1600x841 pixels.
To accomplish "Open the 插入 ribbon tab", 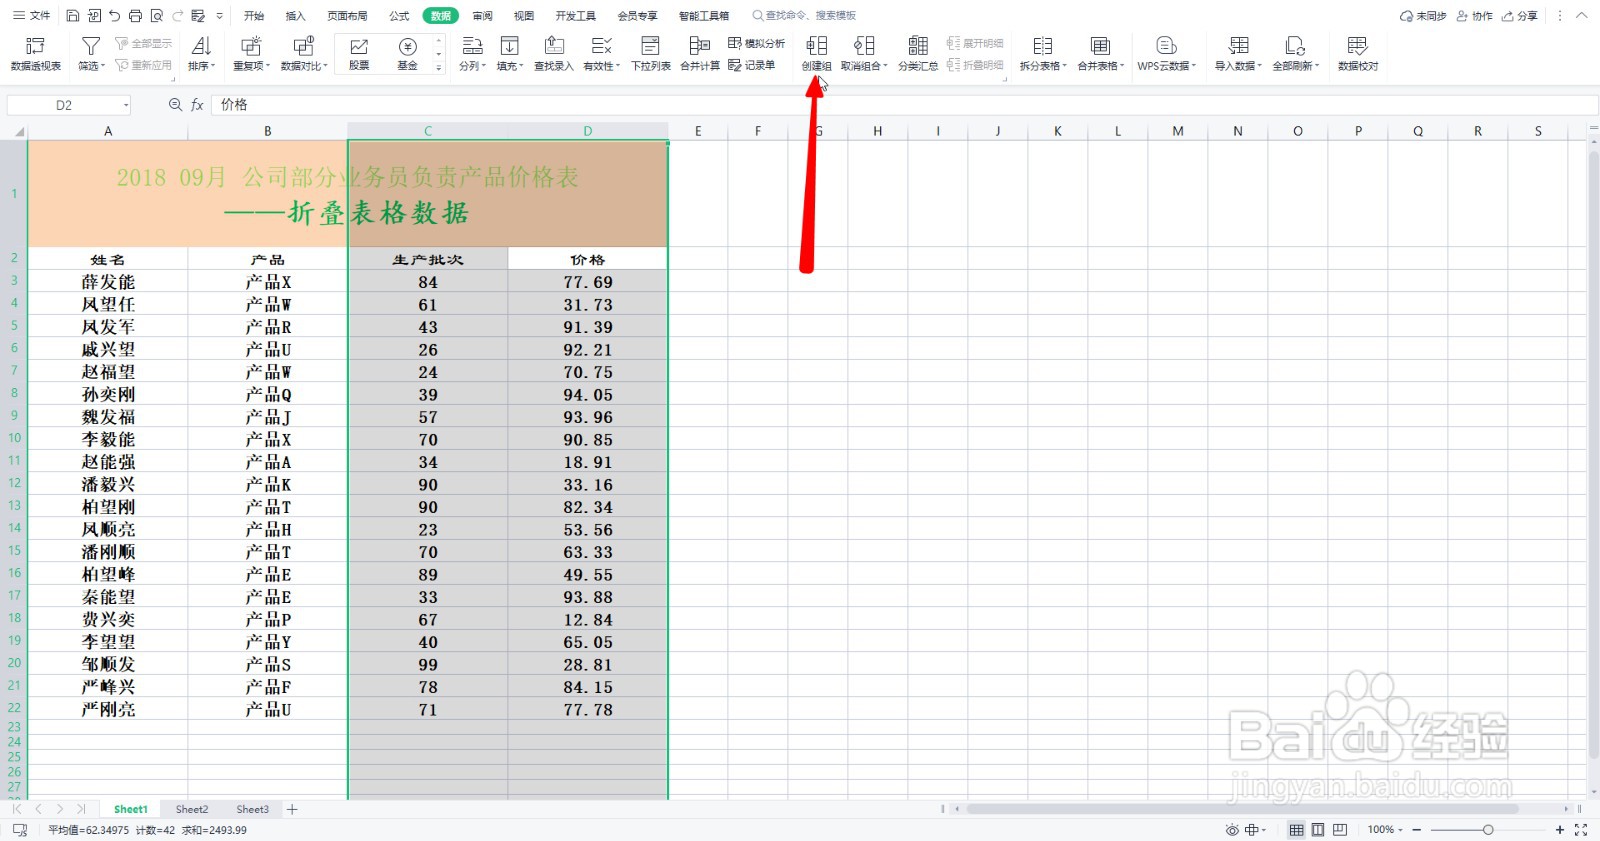I will tap(295, 16).
